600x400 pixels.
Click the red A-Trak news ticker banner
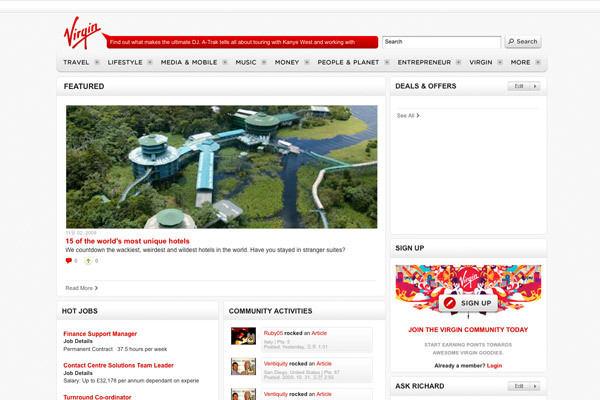click(242, 42)
